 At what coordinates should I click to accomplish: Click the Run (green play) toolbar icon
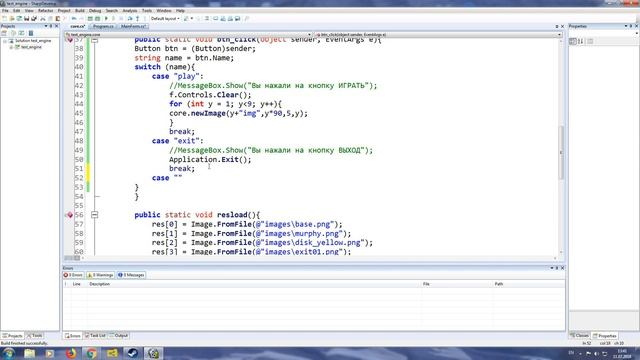pyautogui.click(x=106, y=19)
